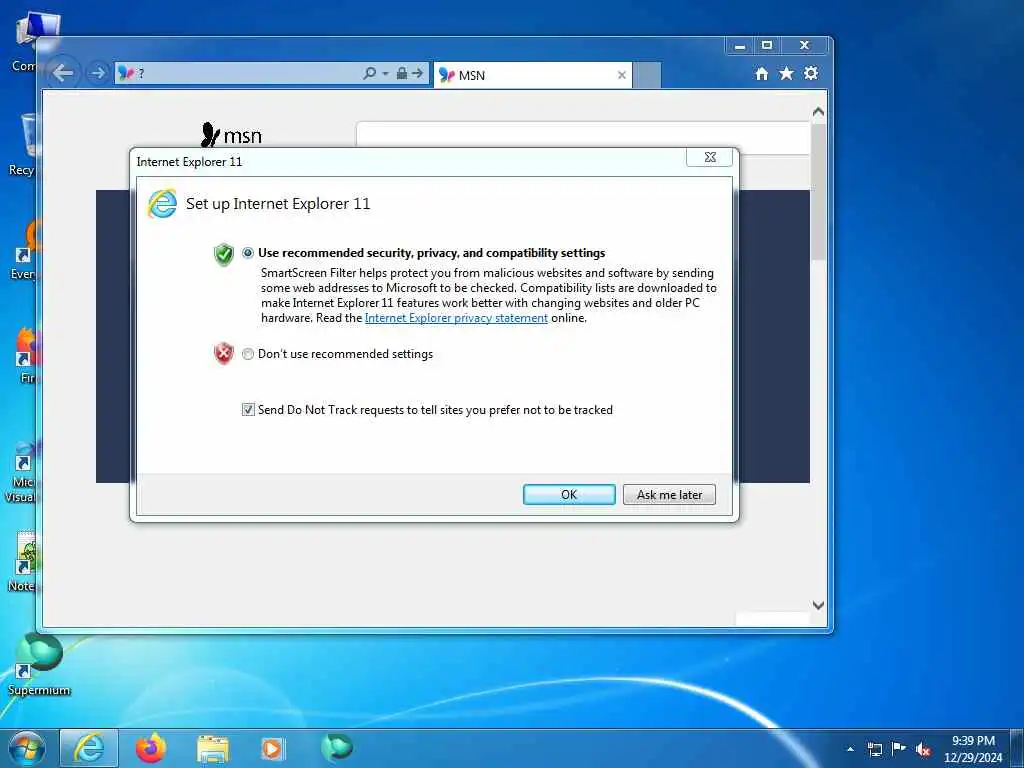Viewport: 1024px width, 768px height.
Task: Maximize the Internet Explorer window
Action: [767, 46]
